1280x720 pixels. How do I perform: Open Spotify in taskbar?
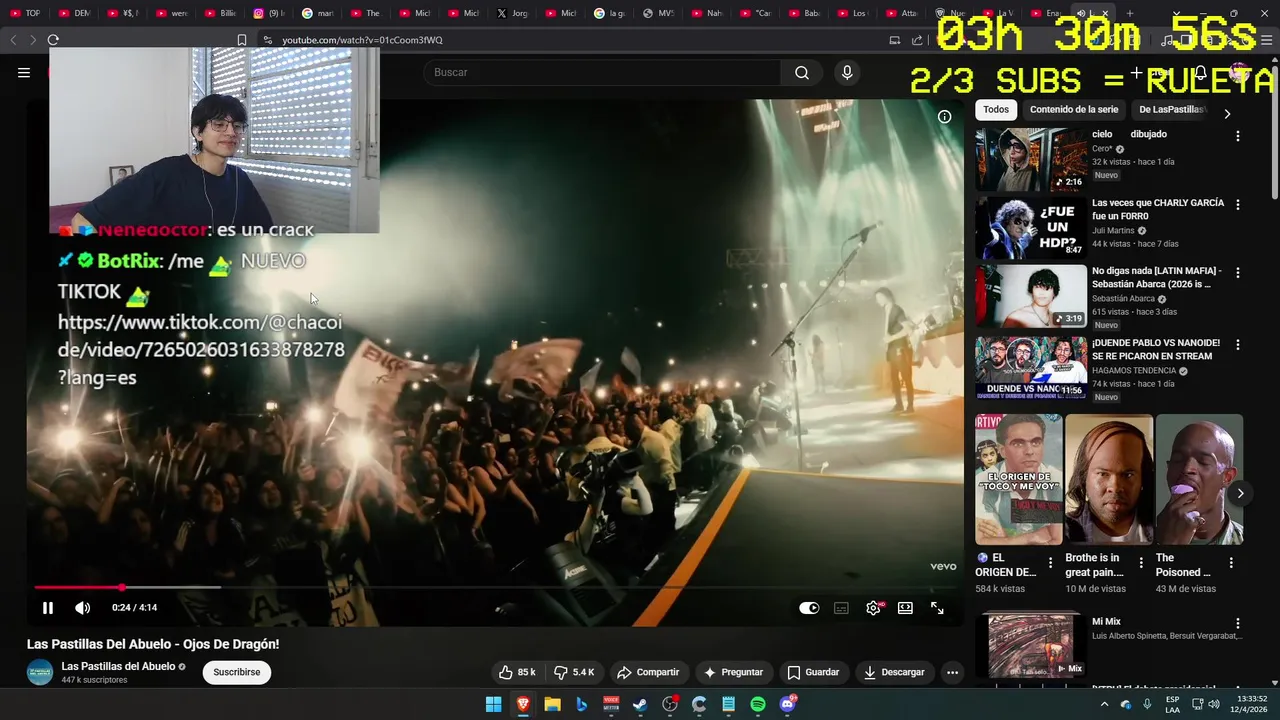click(758, 705)
